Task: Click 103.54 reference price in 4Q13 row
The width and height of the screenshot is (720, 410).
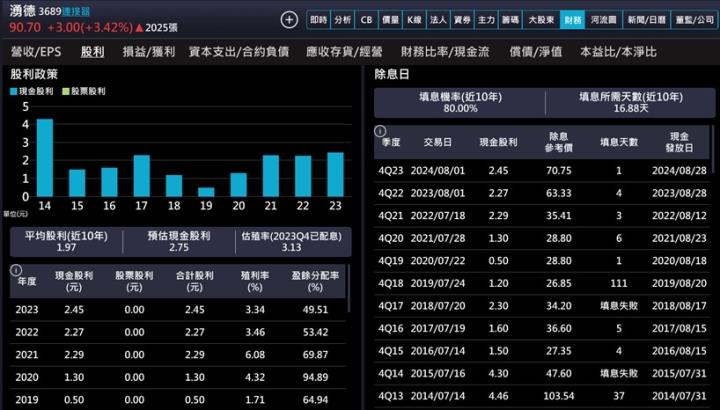Action: 559,396
